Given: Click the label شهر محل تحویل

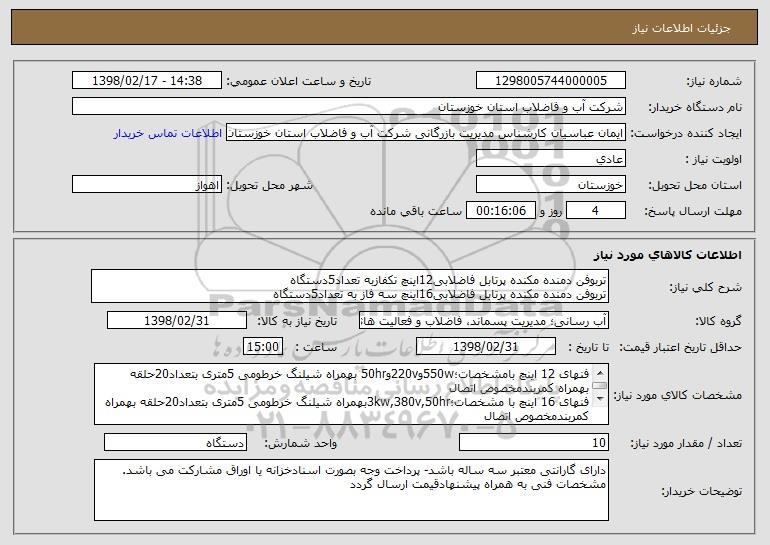Looking at the screenshot, I should click(270, 185).
